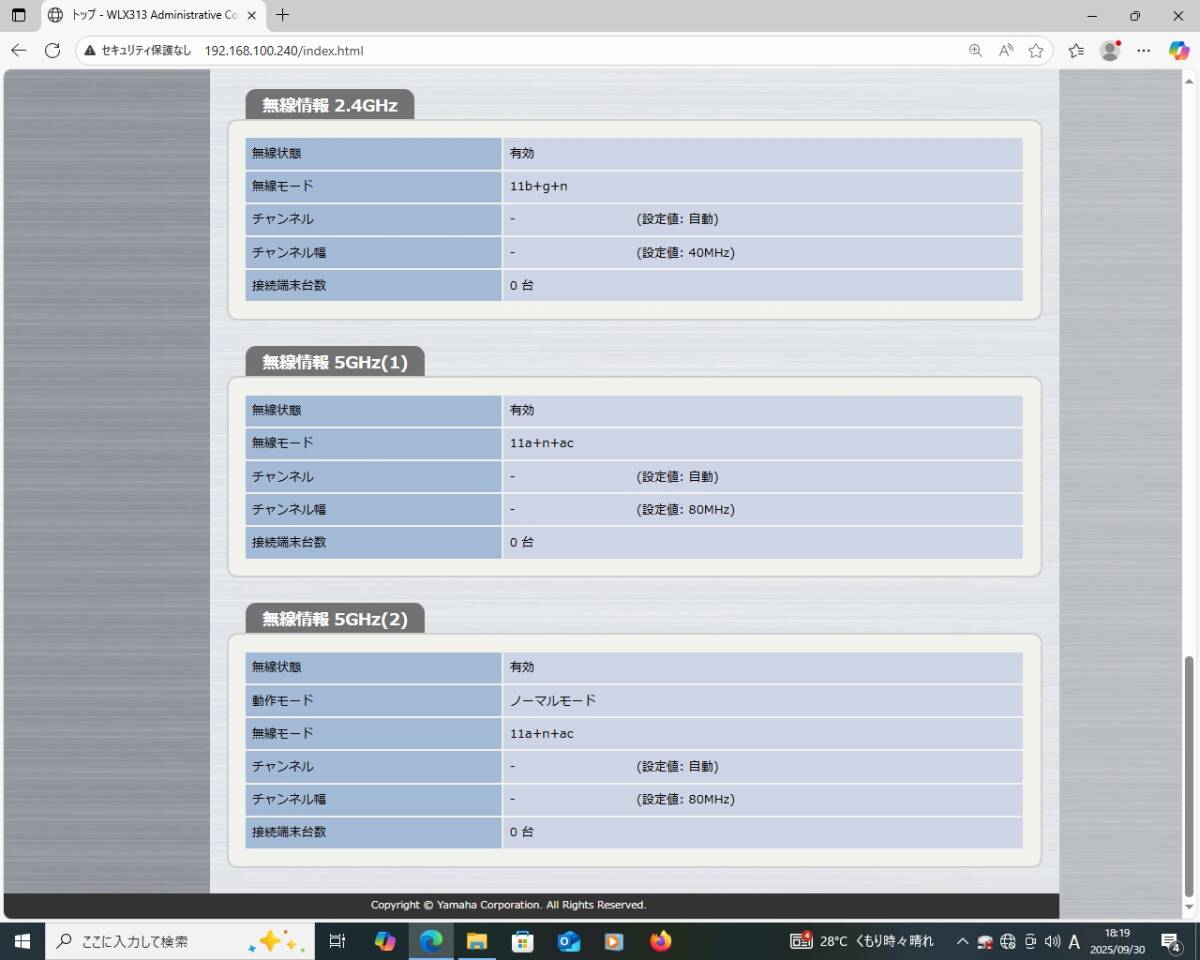Open Microsoft Store from the taskbar
The height and width of the screenshot is (960, 1200).
pos(523,941)
